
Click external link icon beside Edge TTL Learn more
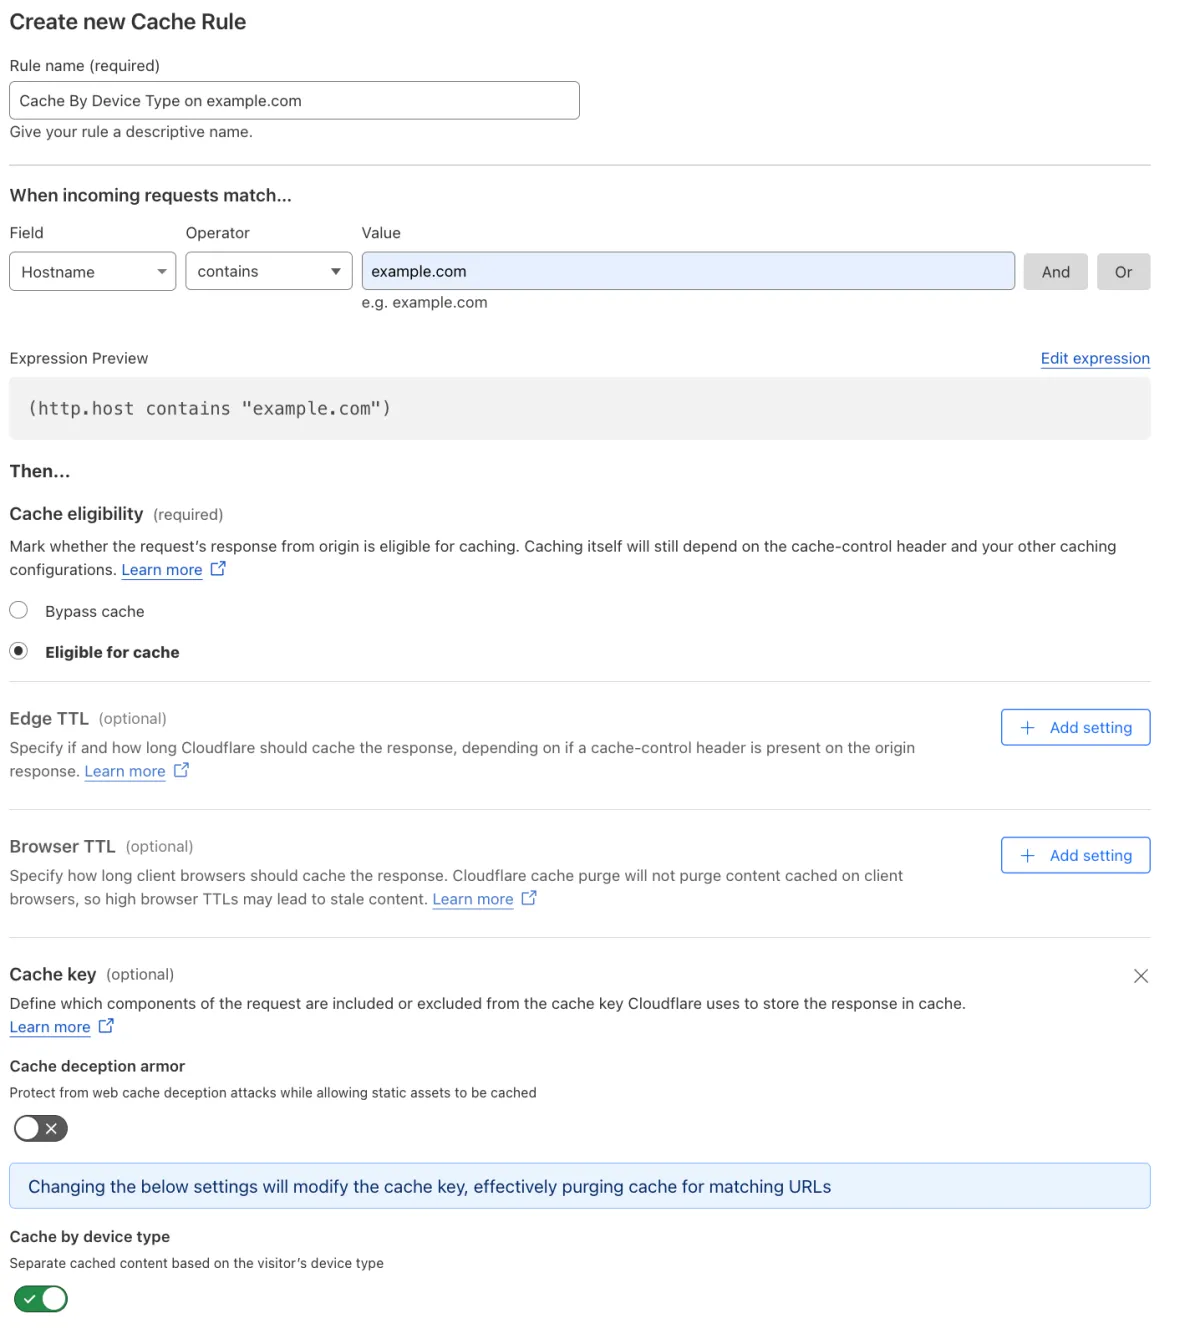coord(181,770)
